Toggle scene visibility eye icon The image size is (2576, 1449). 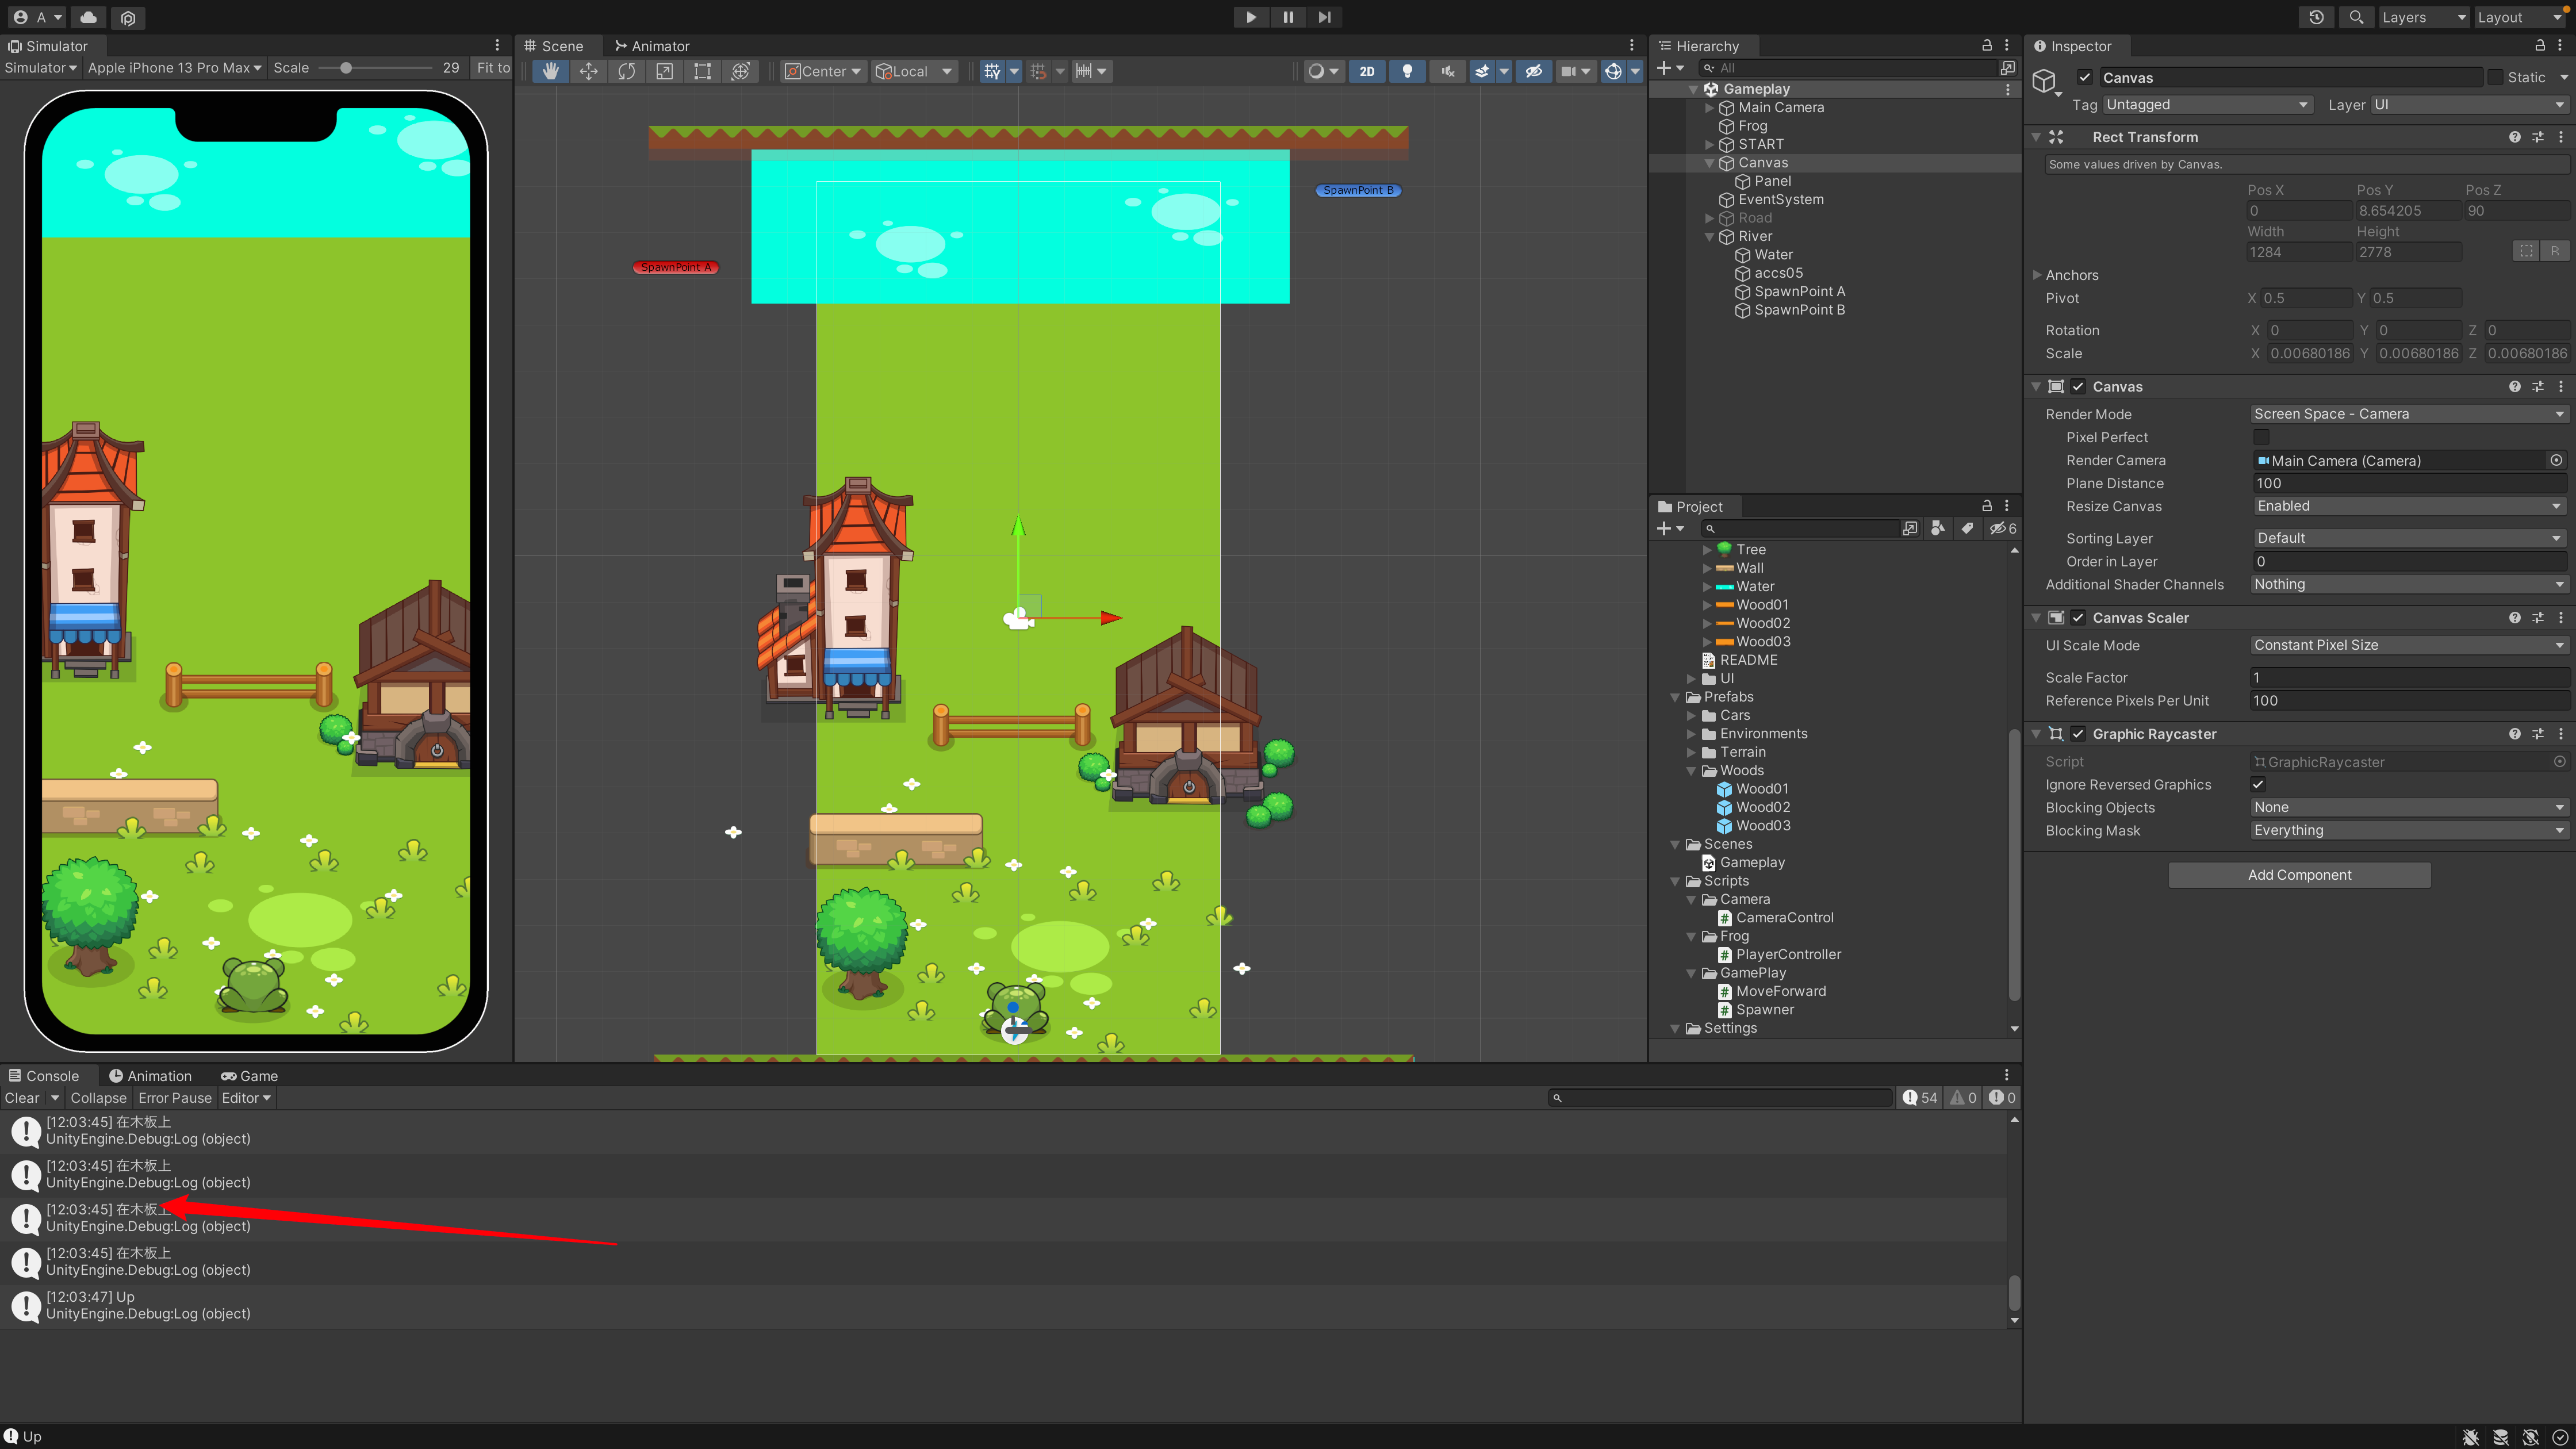(1534, 71)
